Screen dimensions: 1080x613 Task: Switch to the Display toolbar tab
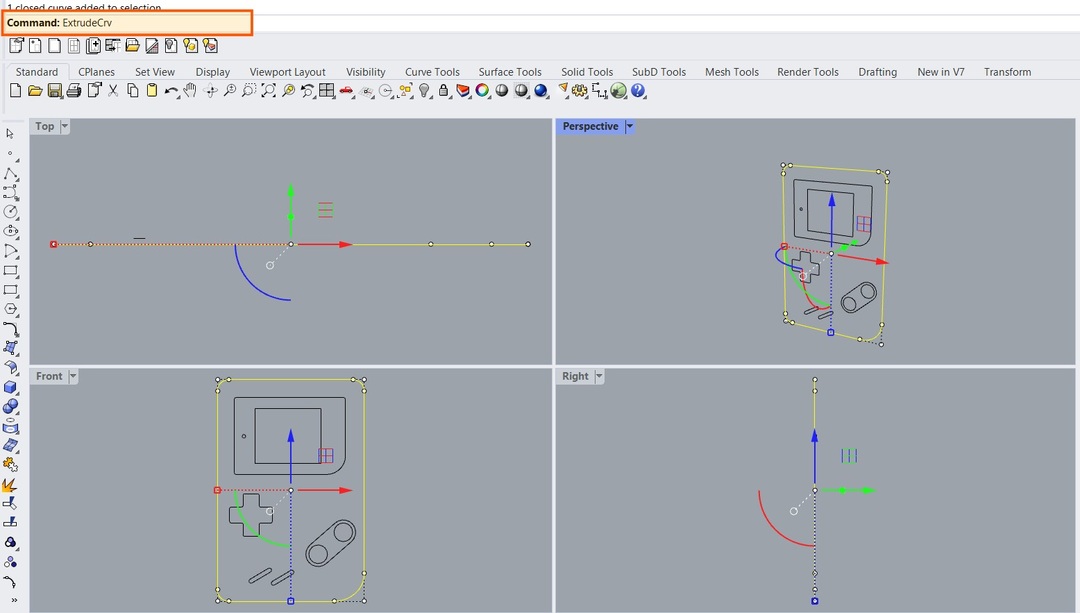click(x=213, y=72)
